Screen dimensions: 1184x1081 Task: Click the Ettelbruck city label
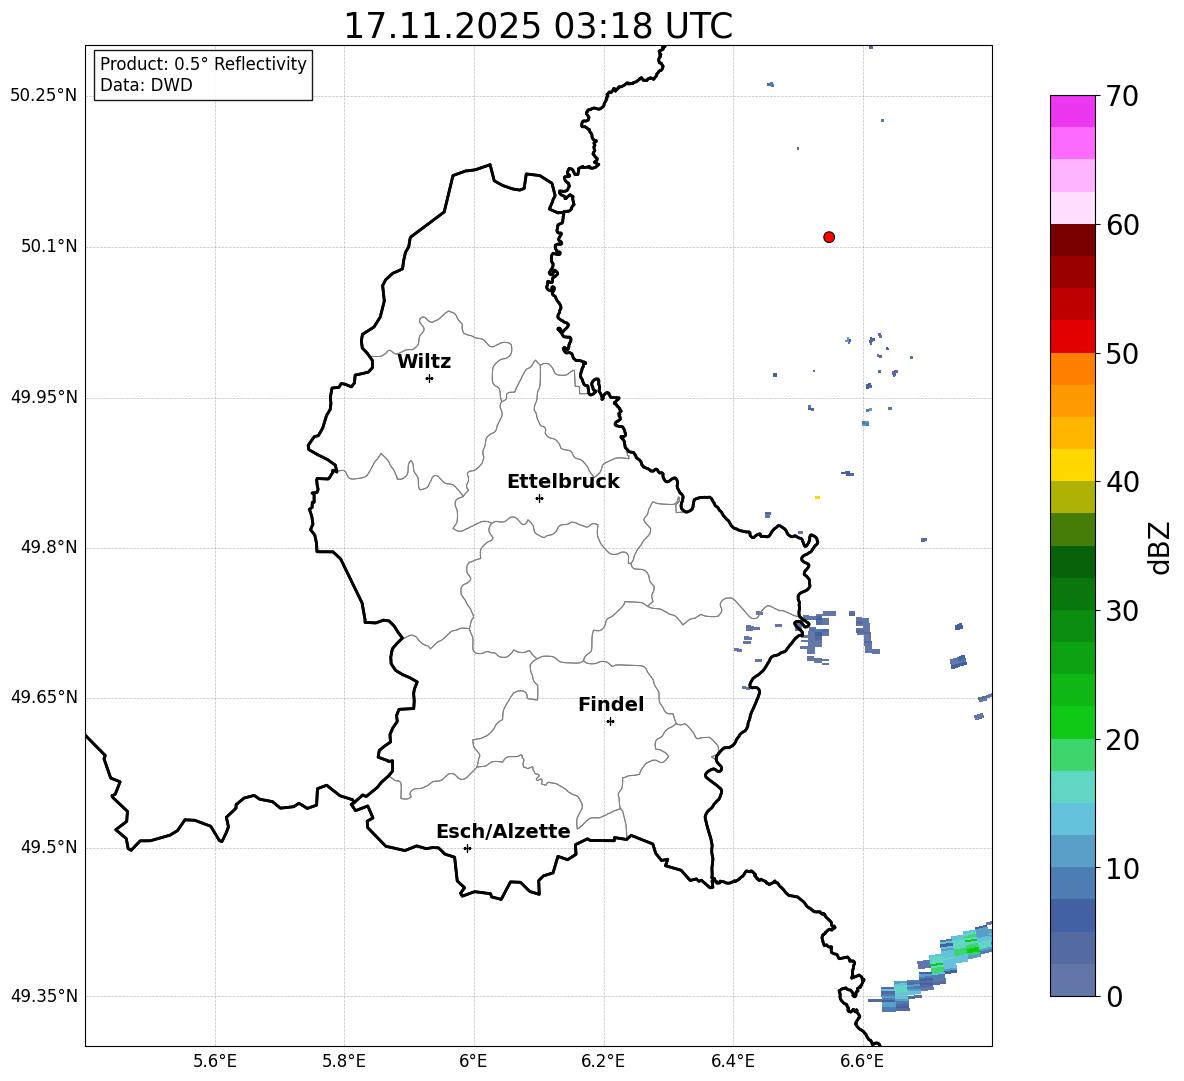[563, 482]
